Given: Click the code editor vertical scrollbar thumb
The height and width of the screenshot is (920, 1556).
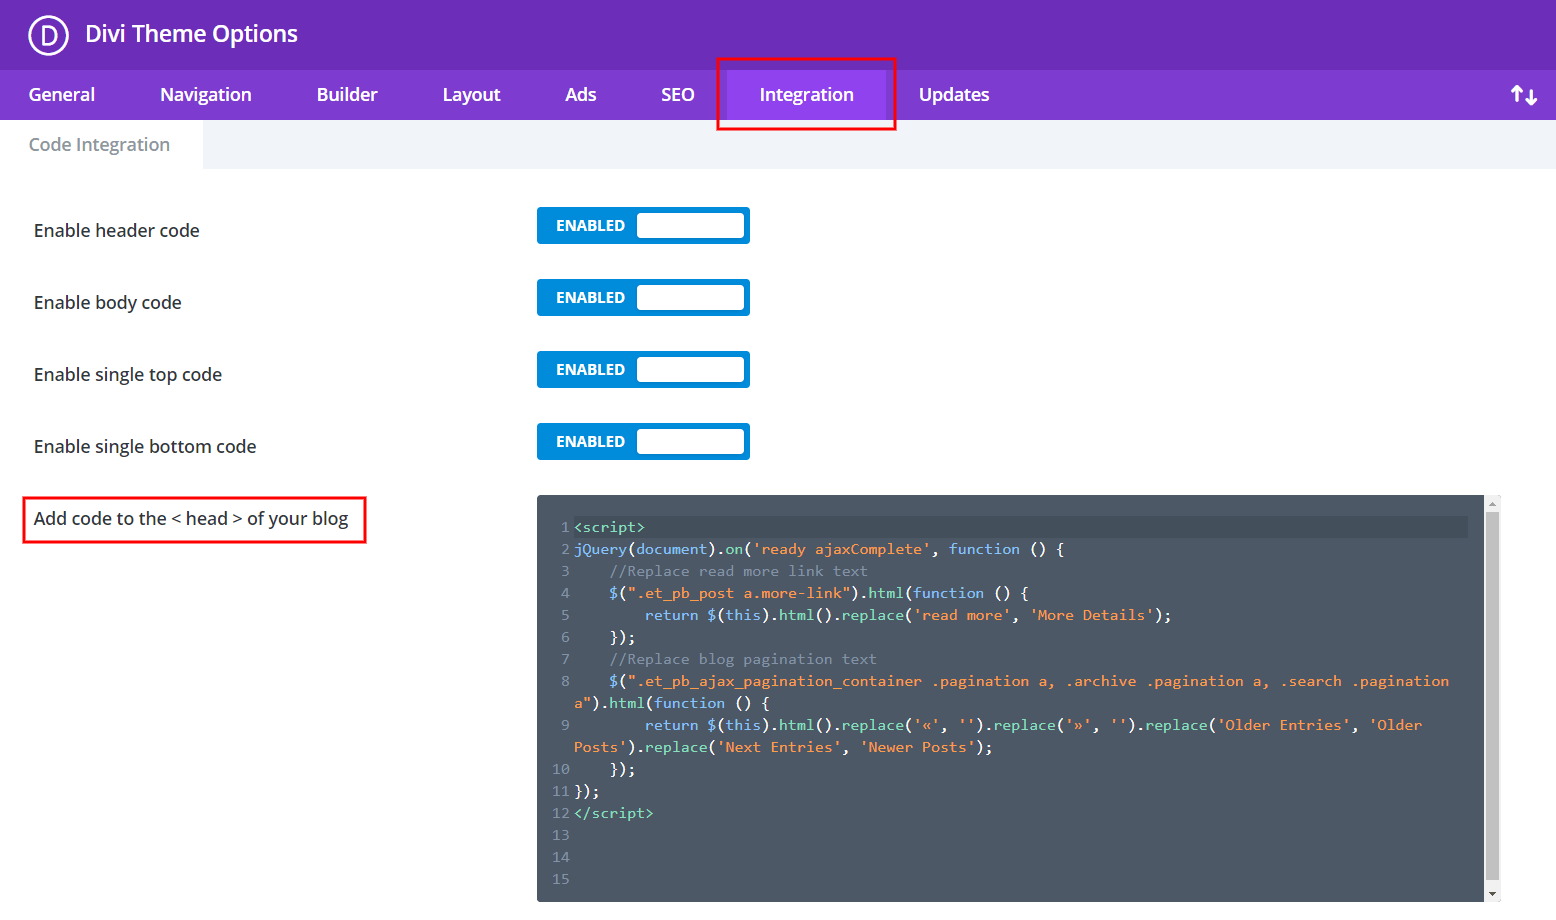Looking at the screenshot, I should click(x=1492, y=695).
